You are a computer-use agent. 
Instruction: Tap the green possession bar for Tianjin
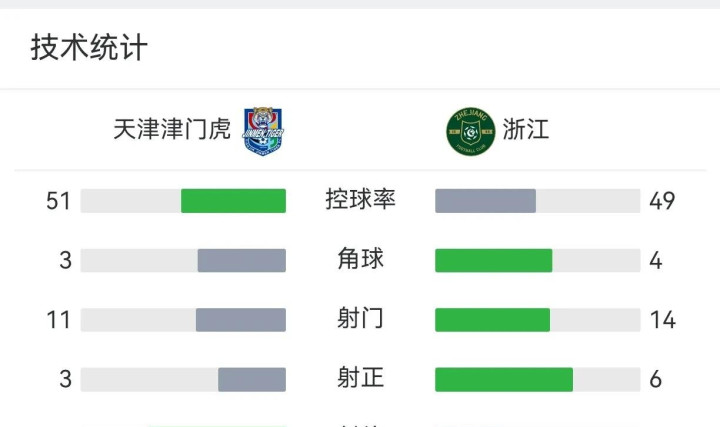pyautogui.click(x=233, y=201)
